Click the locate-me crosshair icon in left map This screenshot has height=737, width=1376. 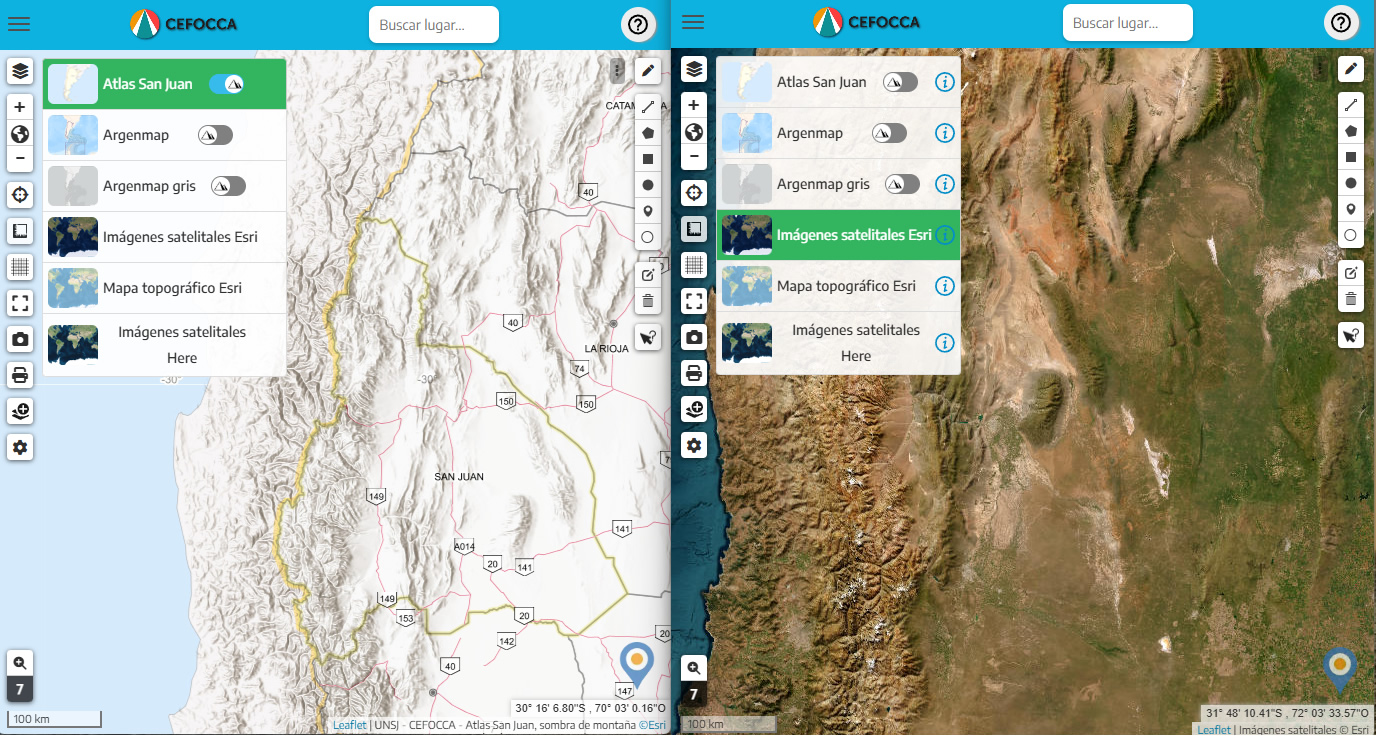(20, 194)
